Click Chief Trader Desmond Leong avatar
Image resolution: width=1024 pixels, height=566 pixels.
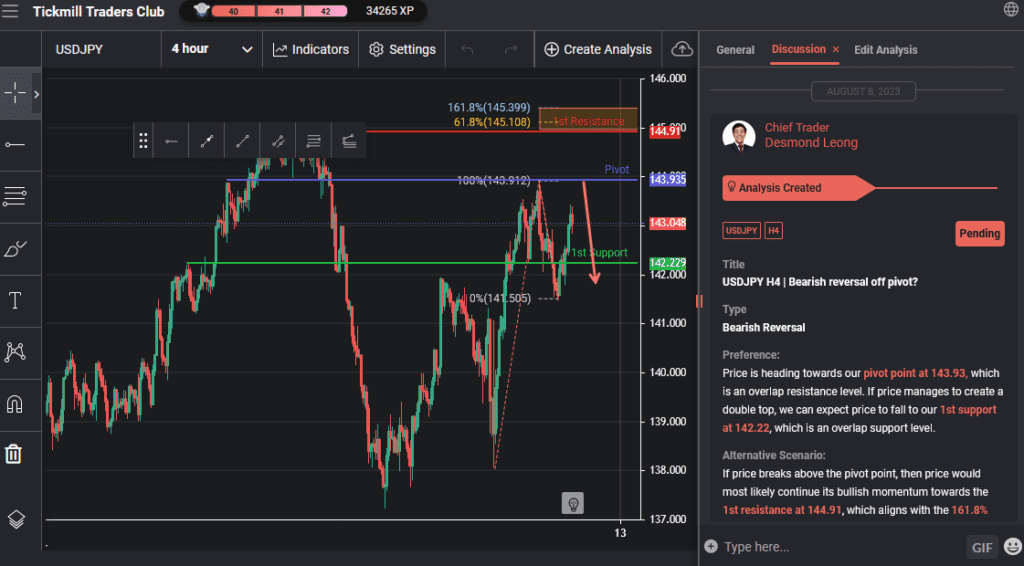[x=739, y=136]
